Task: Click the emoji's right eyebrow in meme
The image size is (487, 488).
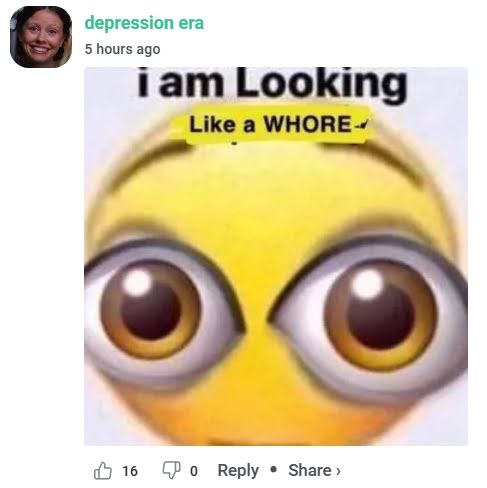Action: (x=383, y=157)
